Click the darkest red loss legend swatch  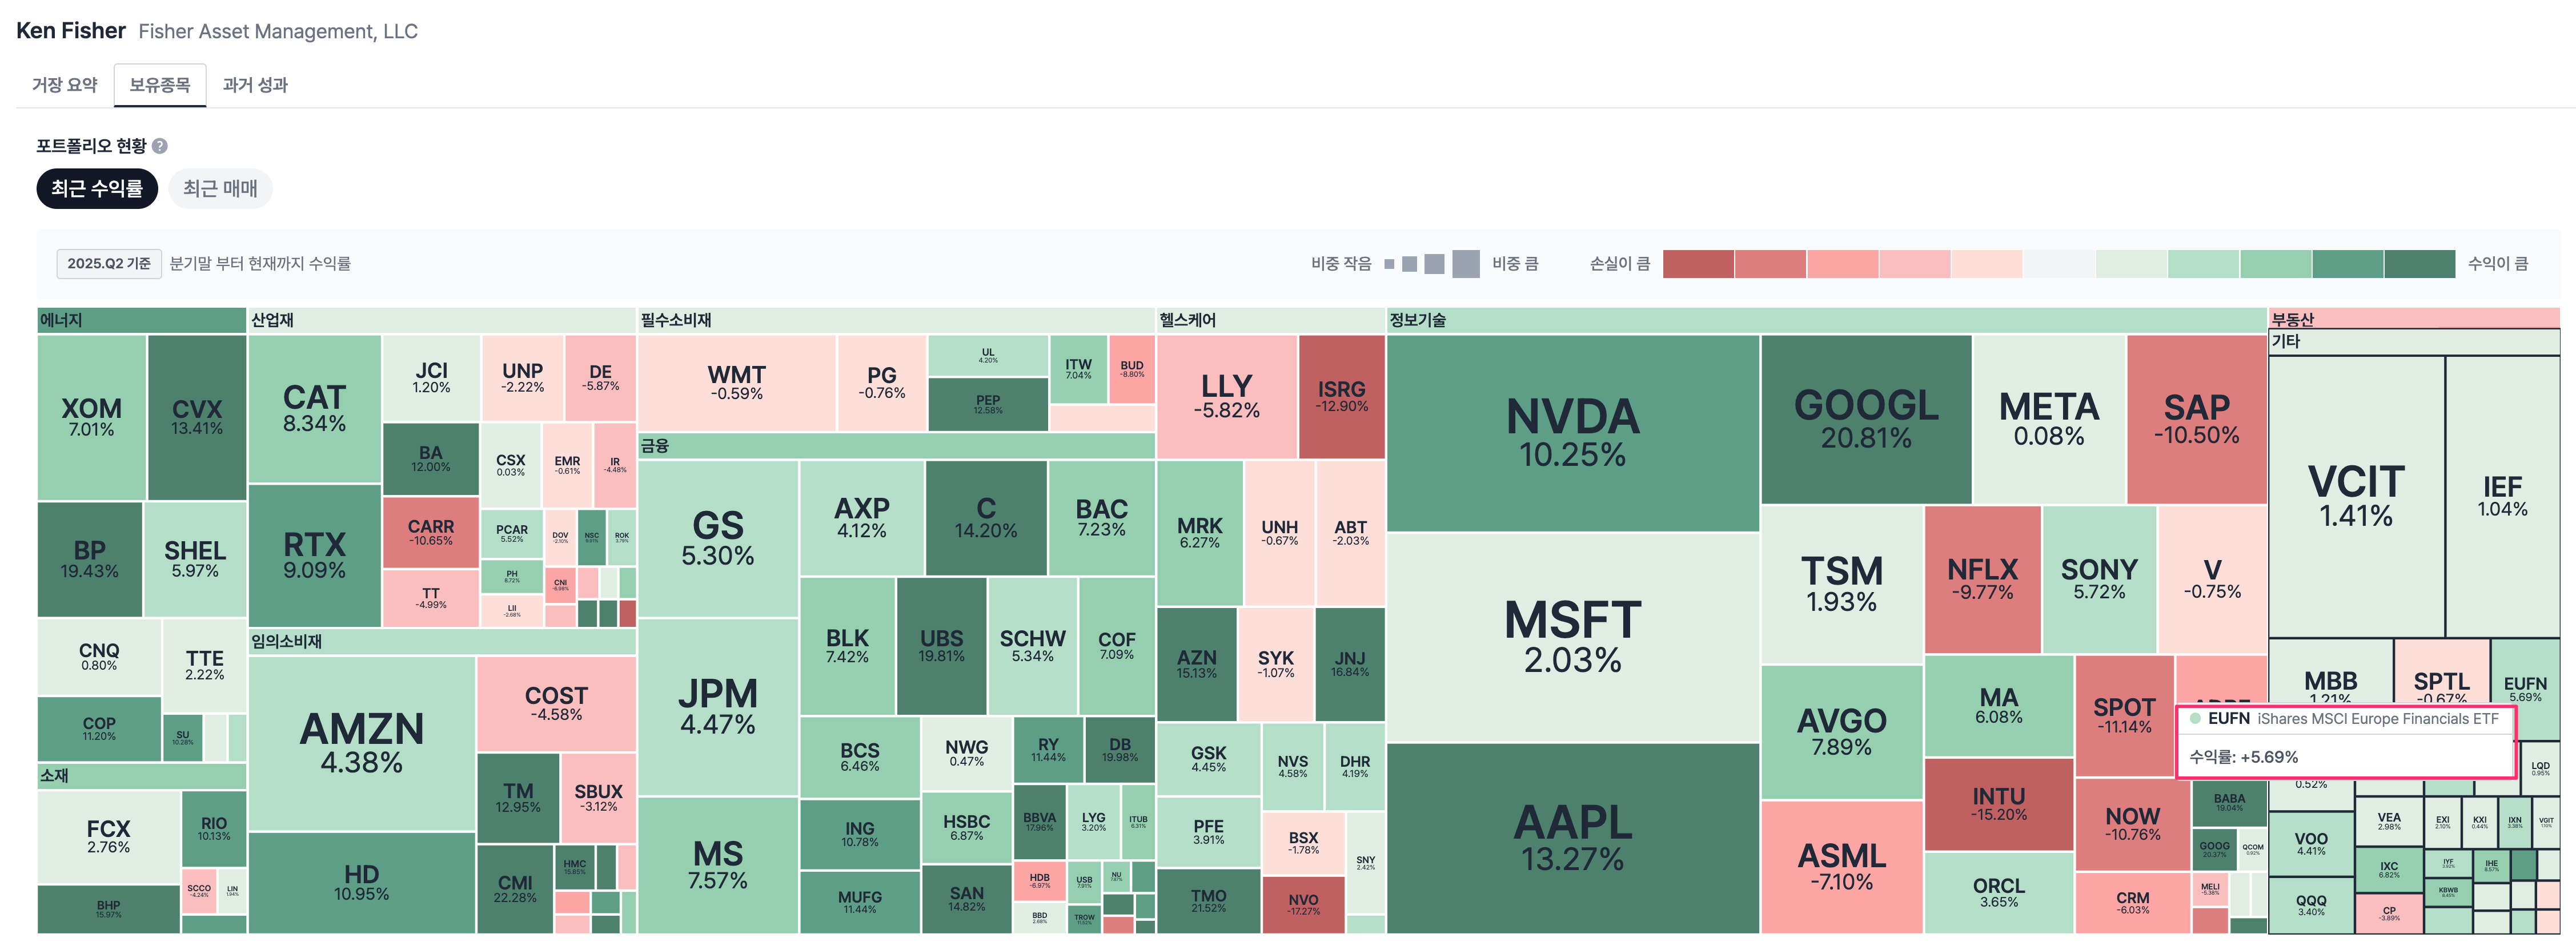tap(1698, 264)
